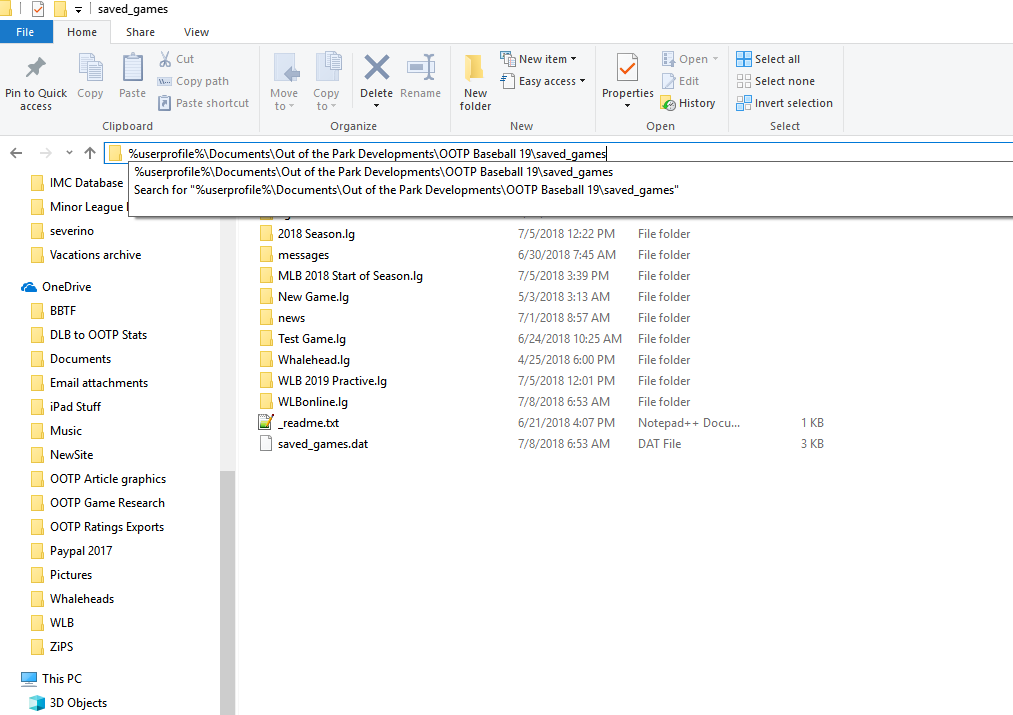Expand the Delete options arrow

coord(377,106)
